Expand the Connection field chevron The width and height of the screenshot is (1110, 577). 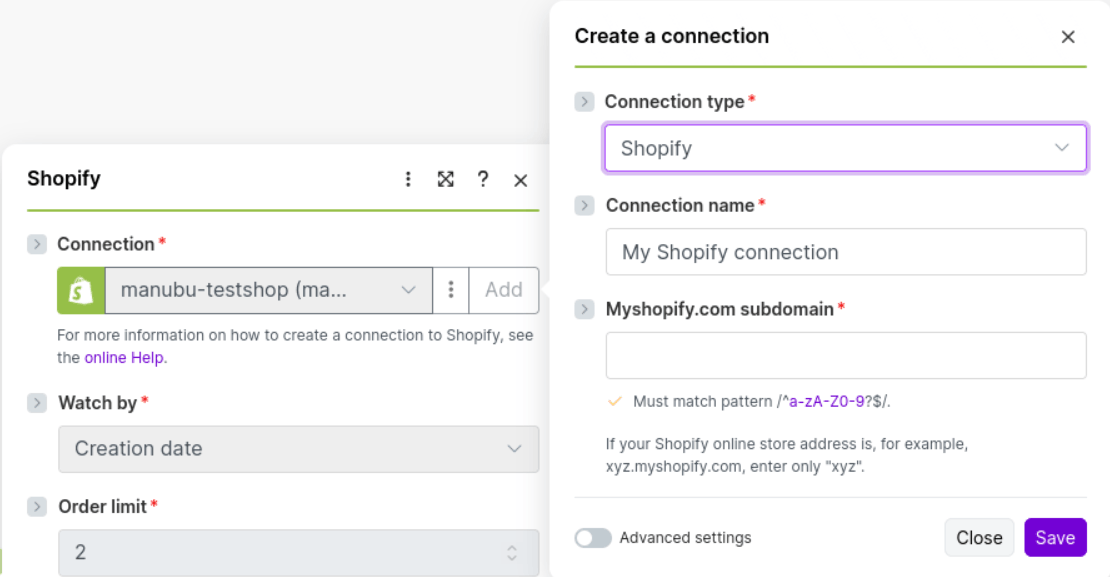click(37, 244)
